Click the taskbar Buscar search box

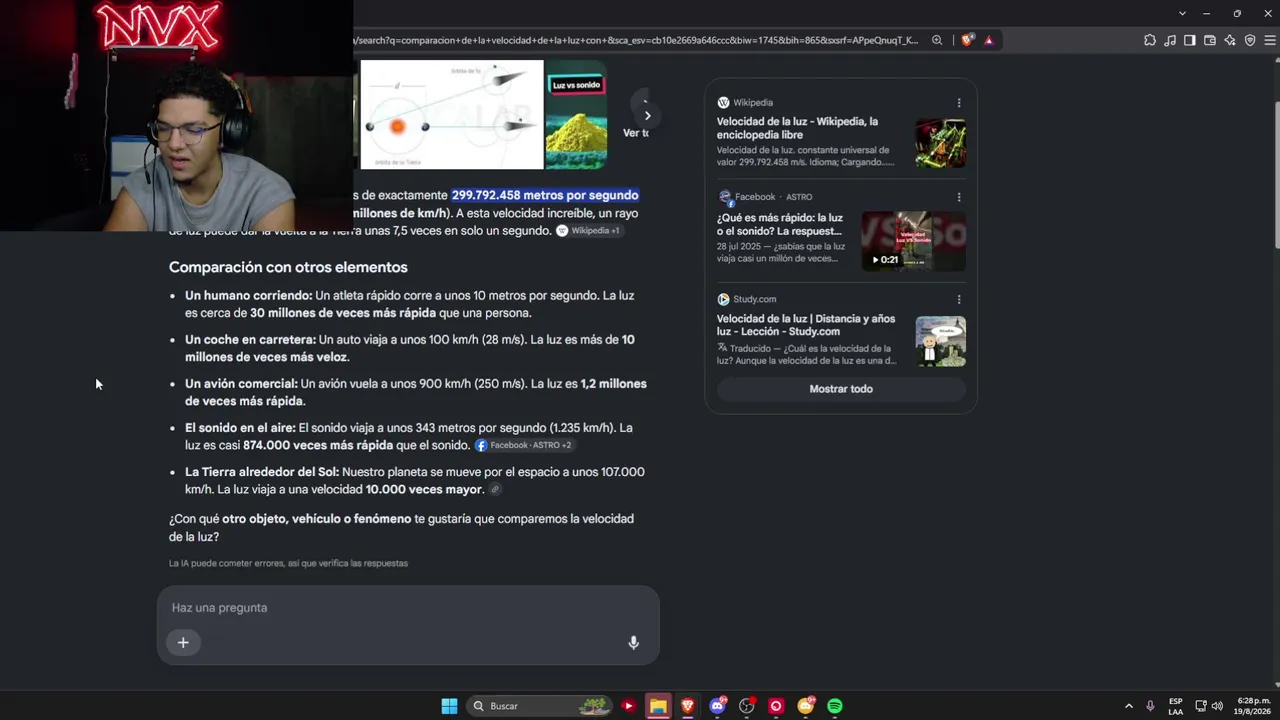[540, 706]
